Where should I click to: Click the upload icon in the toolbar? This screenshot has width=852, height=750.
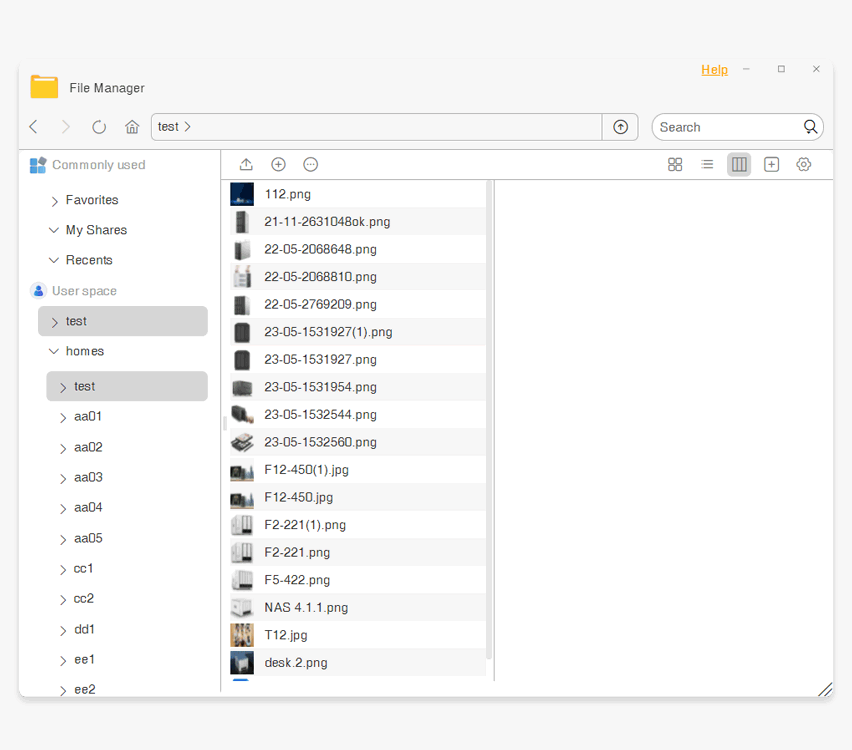coord(246,165)
